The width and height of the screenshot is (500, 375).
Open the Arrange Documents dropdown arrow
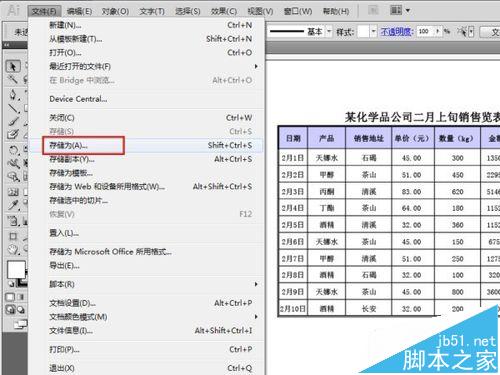pyautogui.click(x=407, y=11)
